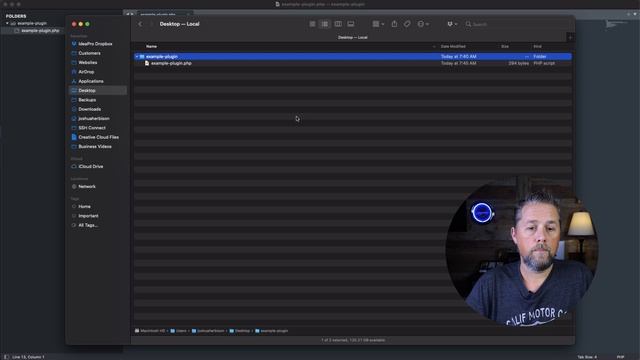Show All Tags in sidebar

[88, 225]
